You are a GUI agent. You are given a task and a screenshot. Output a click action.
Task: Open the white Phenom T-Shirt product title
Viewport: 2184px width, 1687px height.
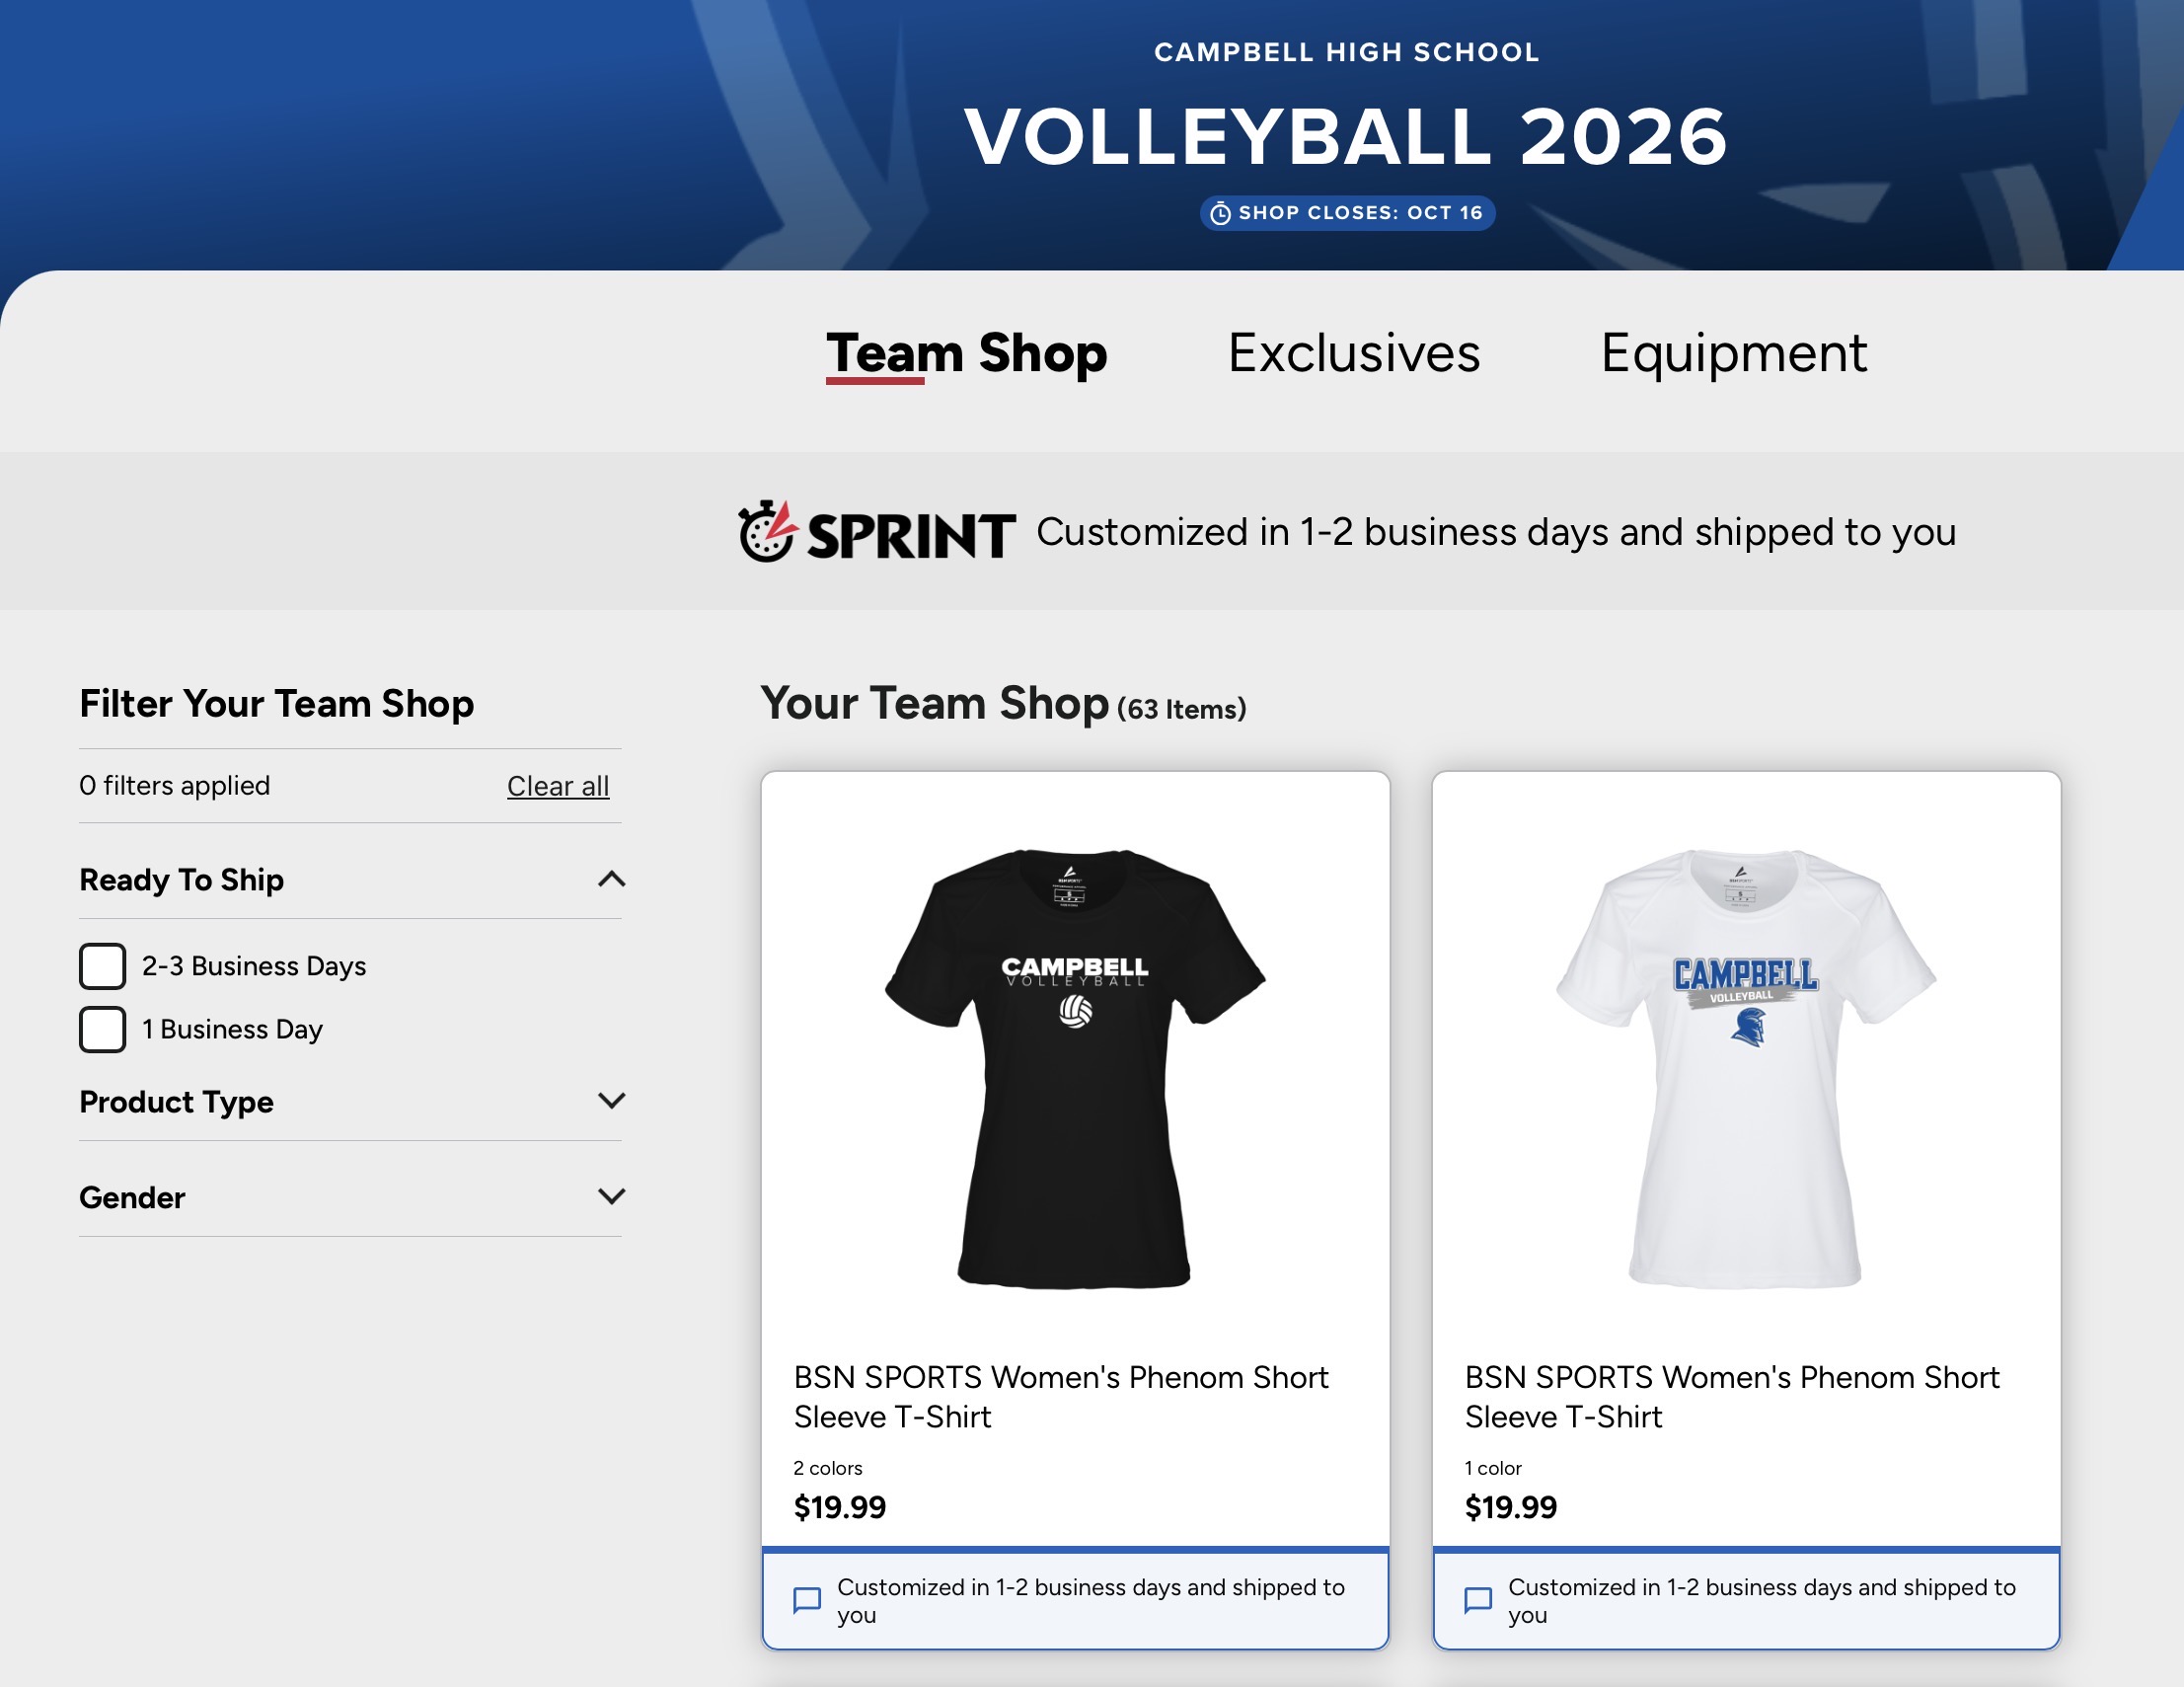pos(1732,1397)
